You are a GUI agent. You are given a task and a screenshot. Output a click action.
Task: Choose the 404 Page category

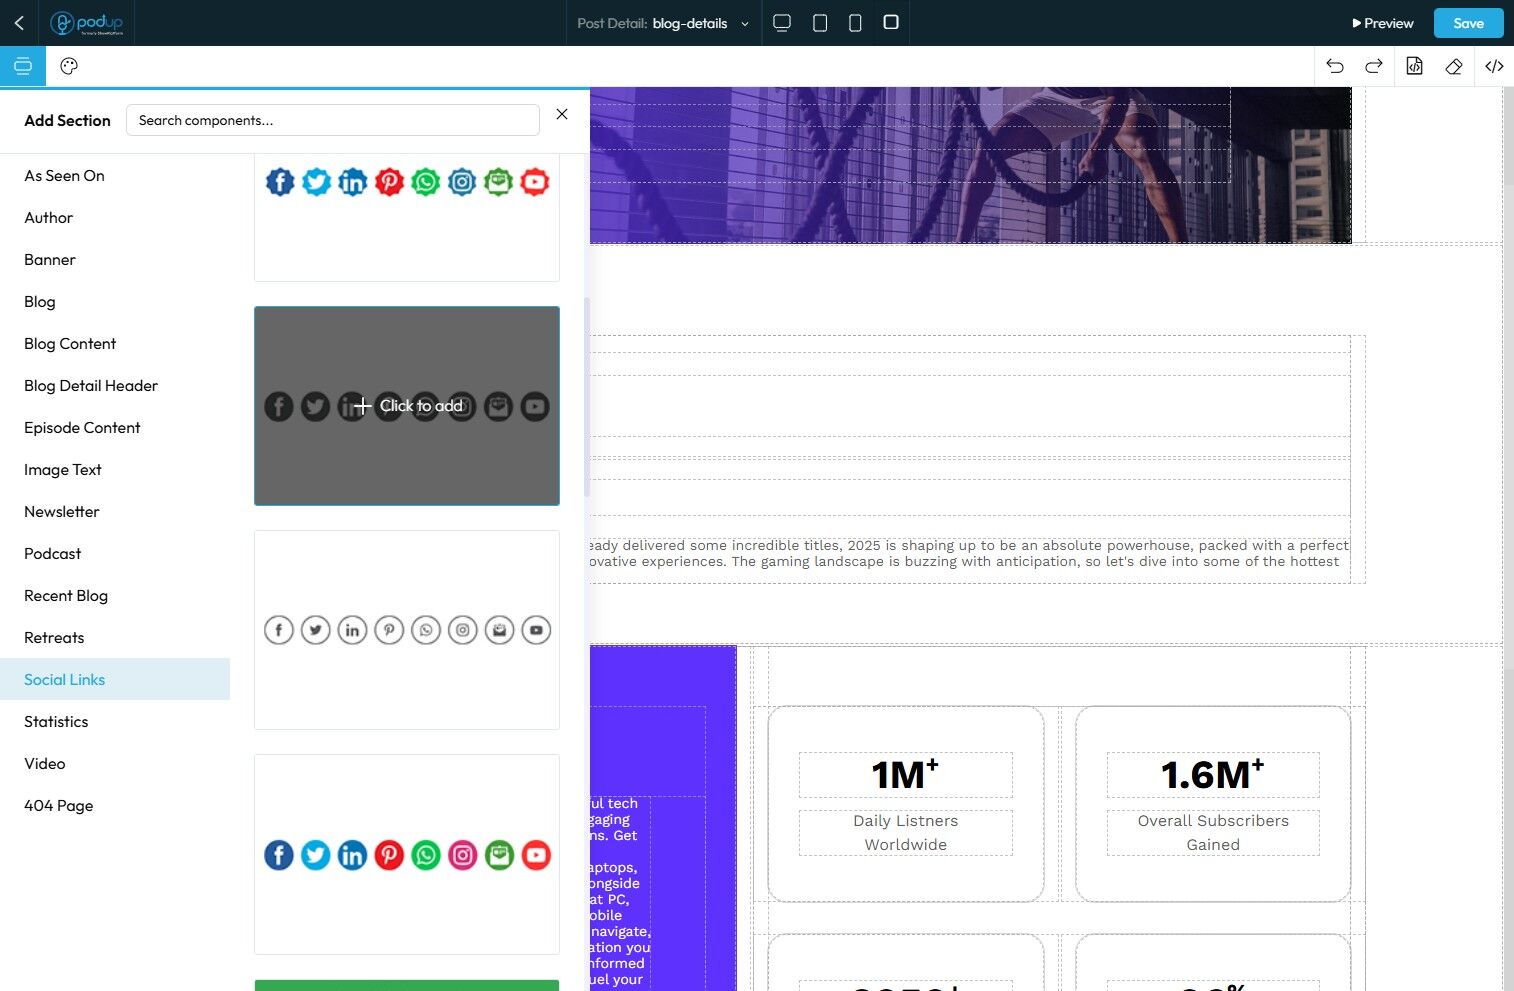115,805
